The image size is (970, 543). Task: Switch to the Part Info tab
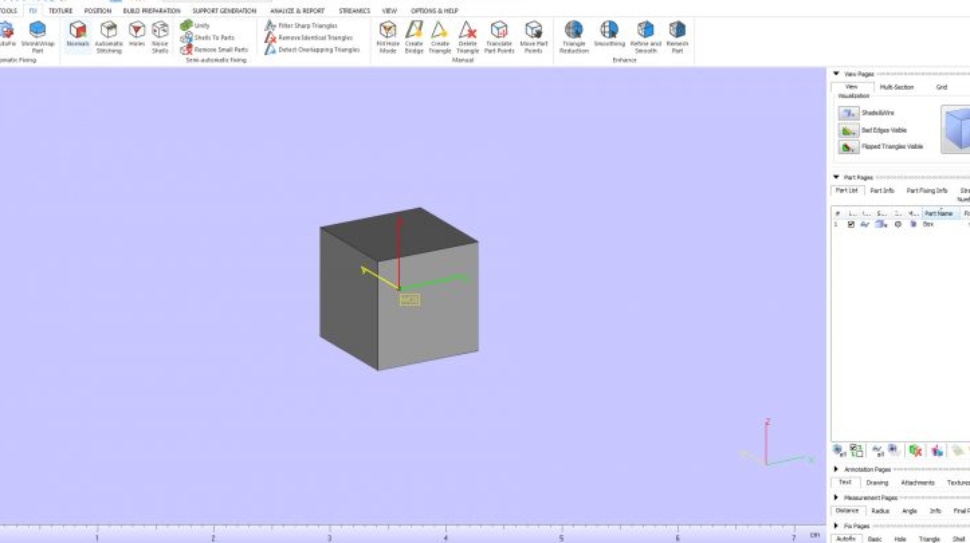pos(882,191)
